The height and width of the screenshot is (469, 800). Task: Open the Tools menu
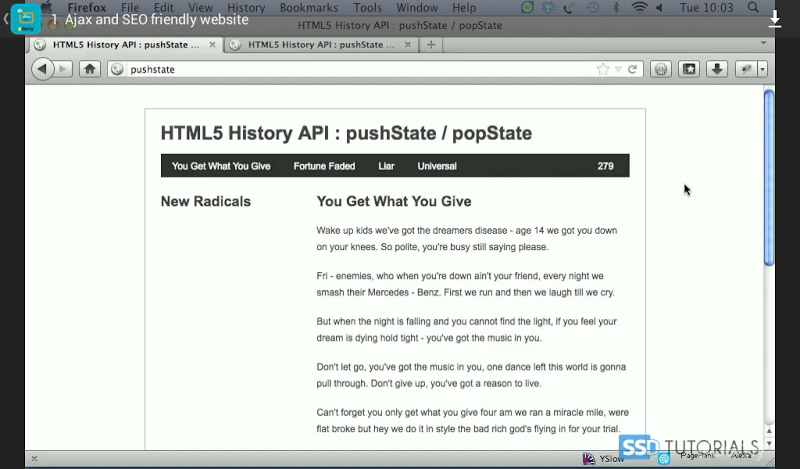point(367,8)
